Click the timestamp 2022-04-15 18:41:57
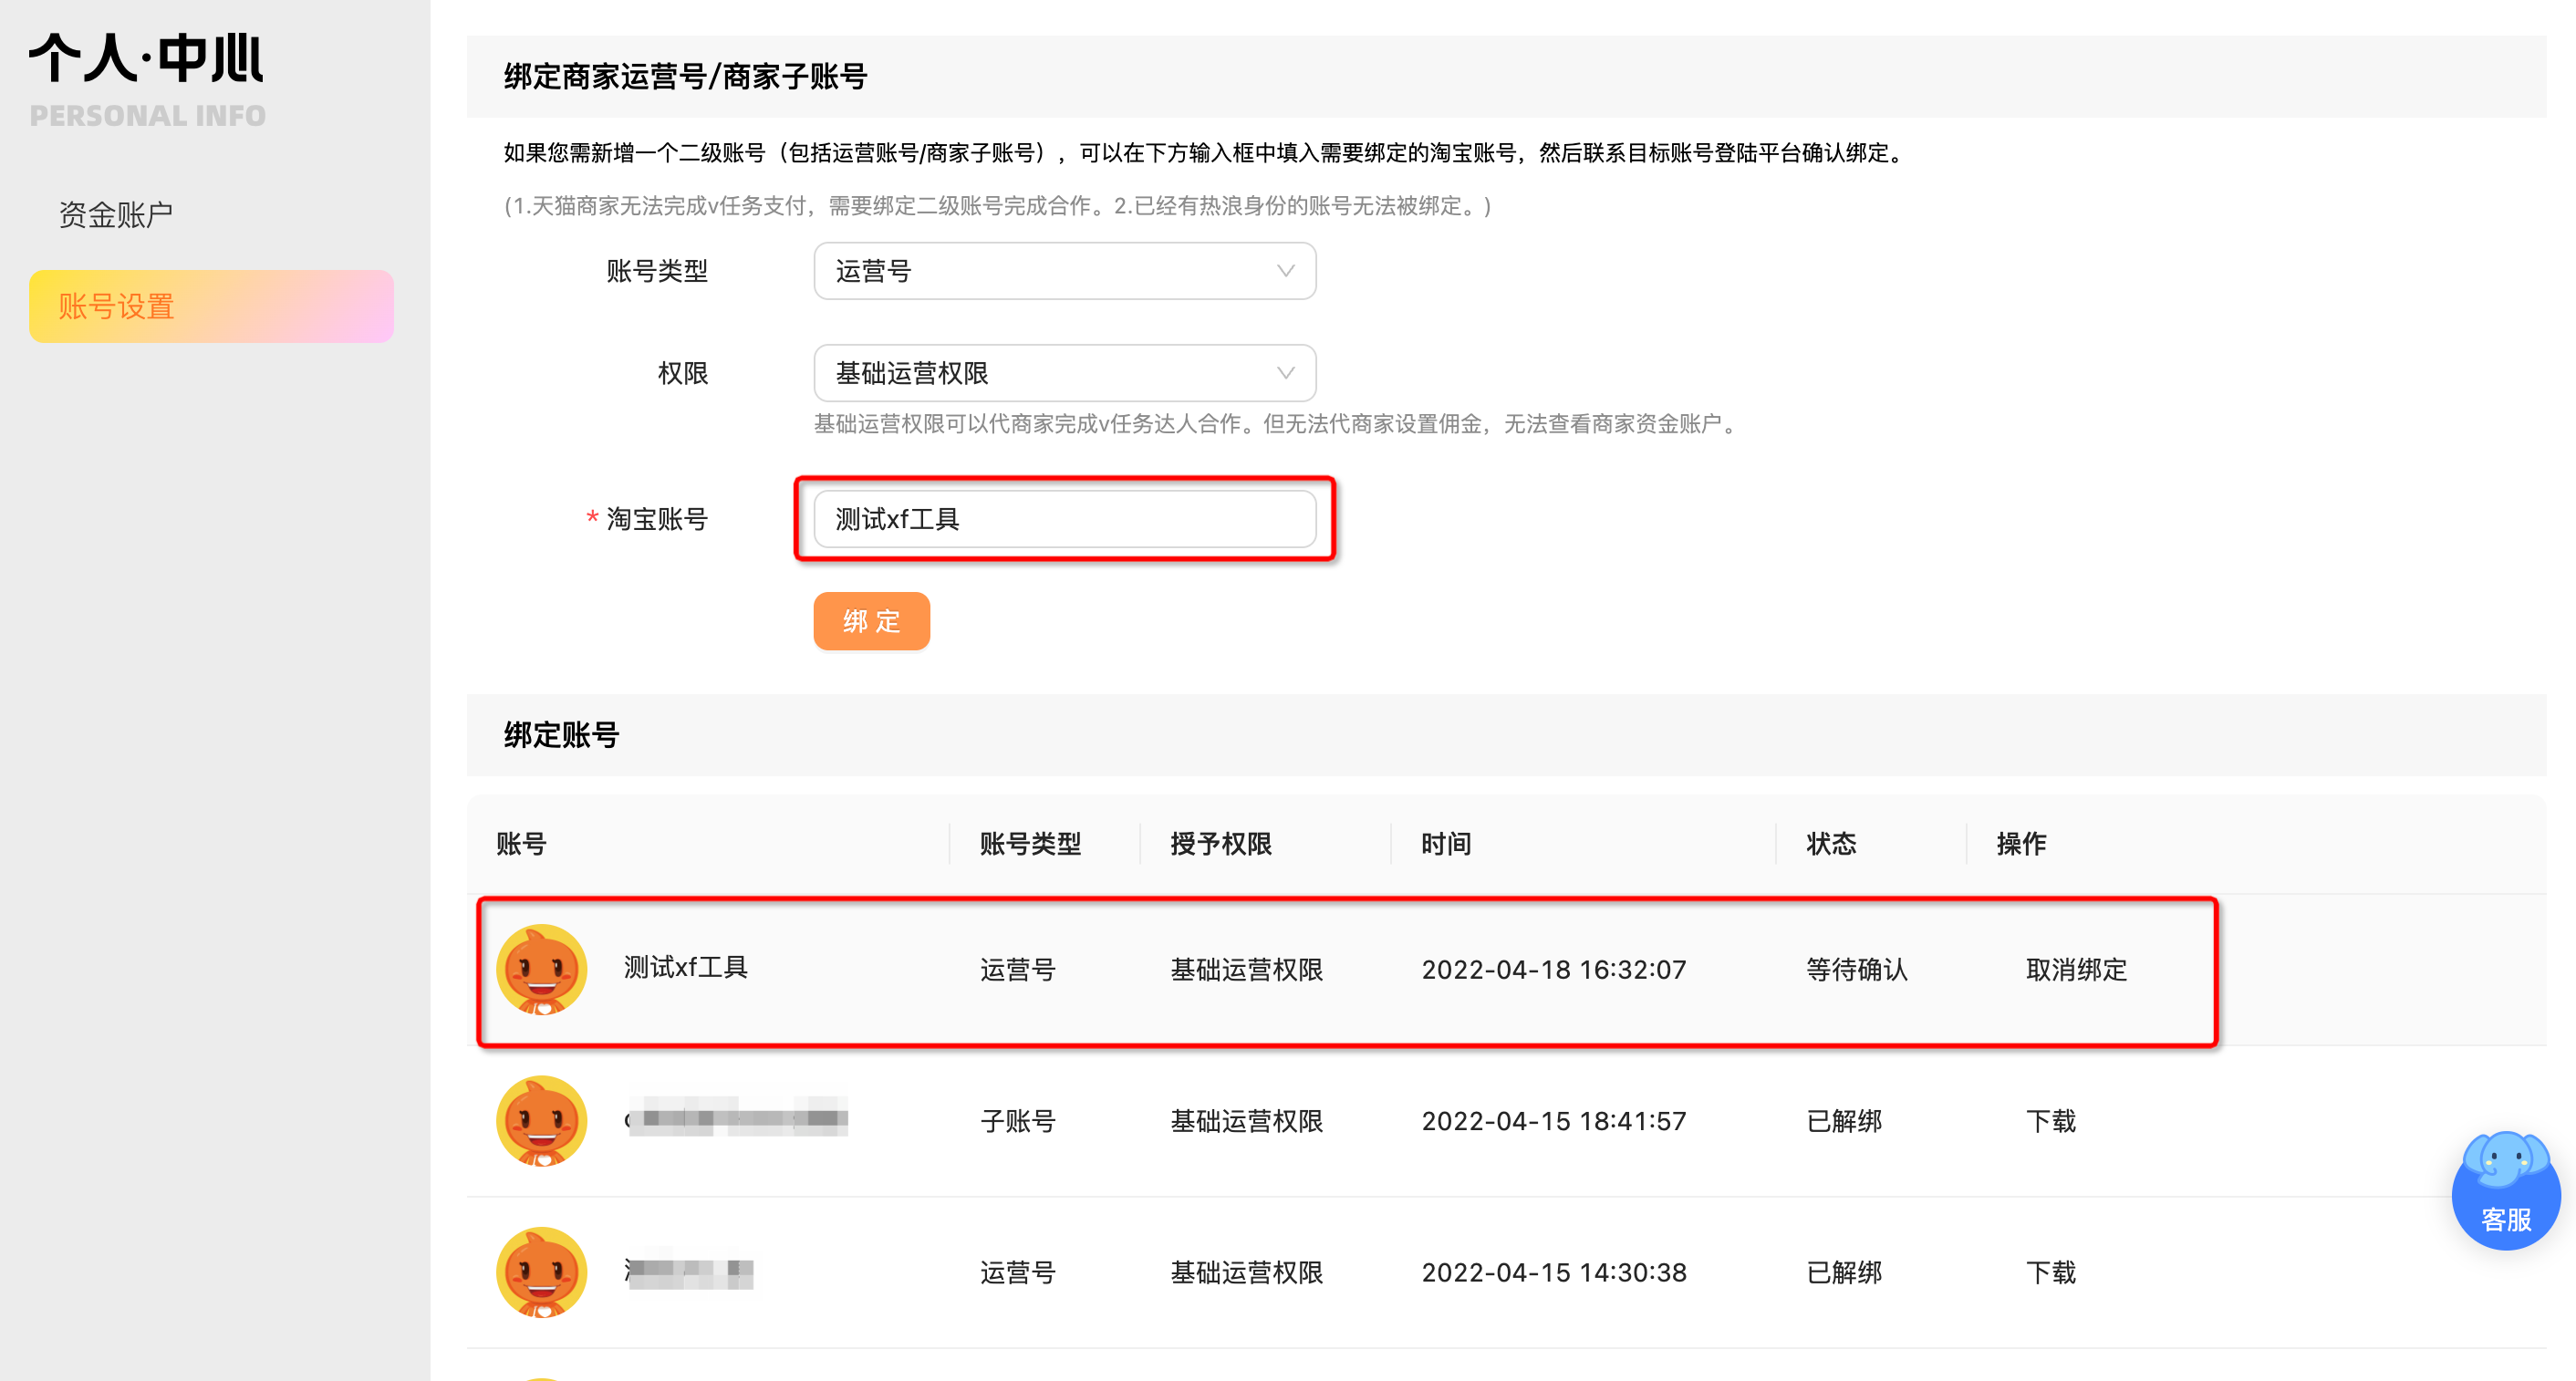Viewport: 2576px width, 1381px height. [1554, 1121]
